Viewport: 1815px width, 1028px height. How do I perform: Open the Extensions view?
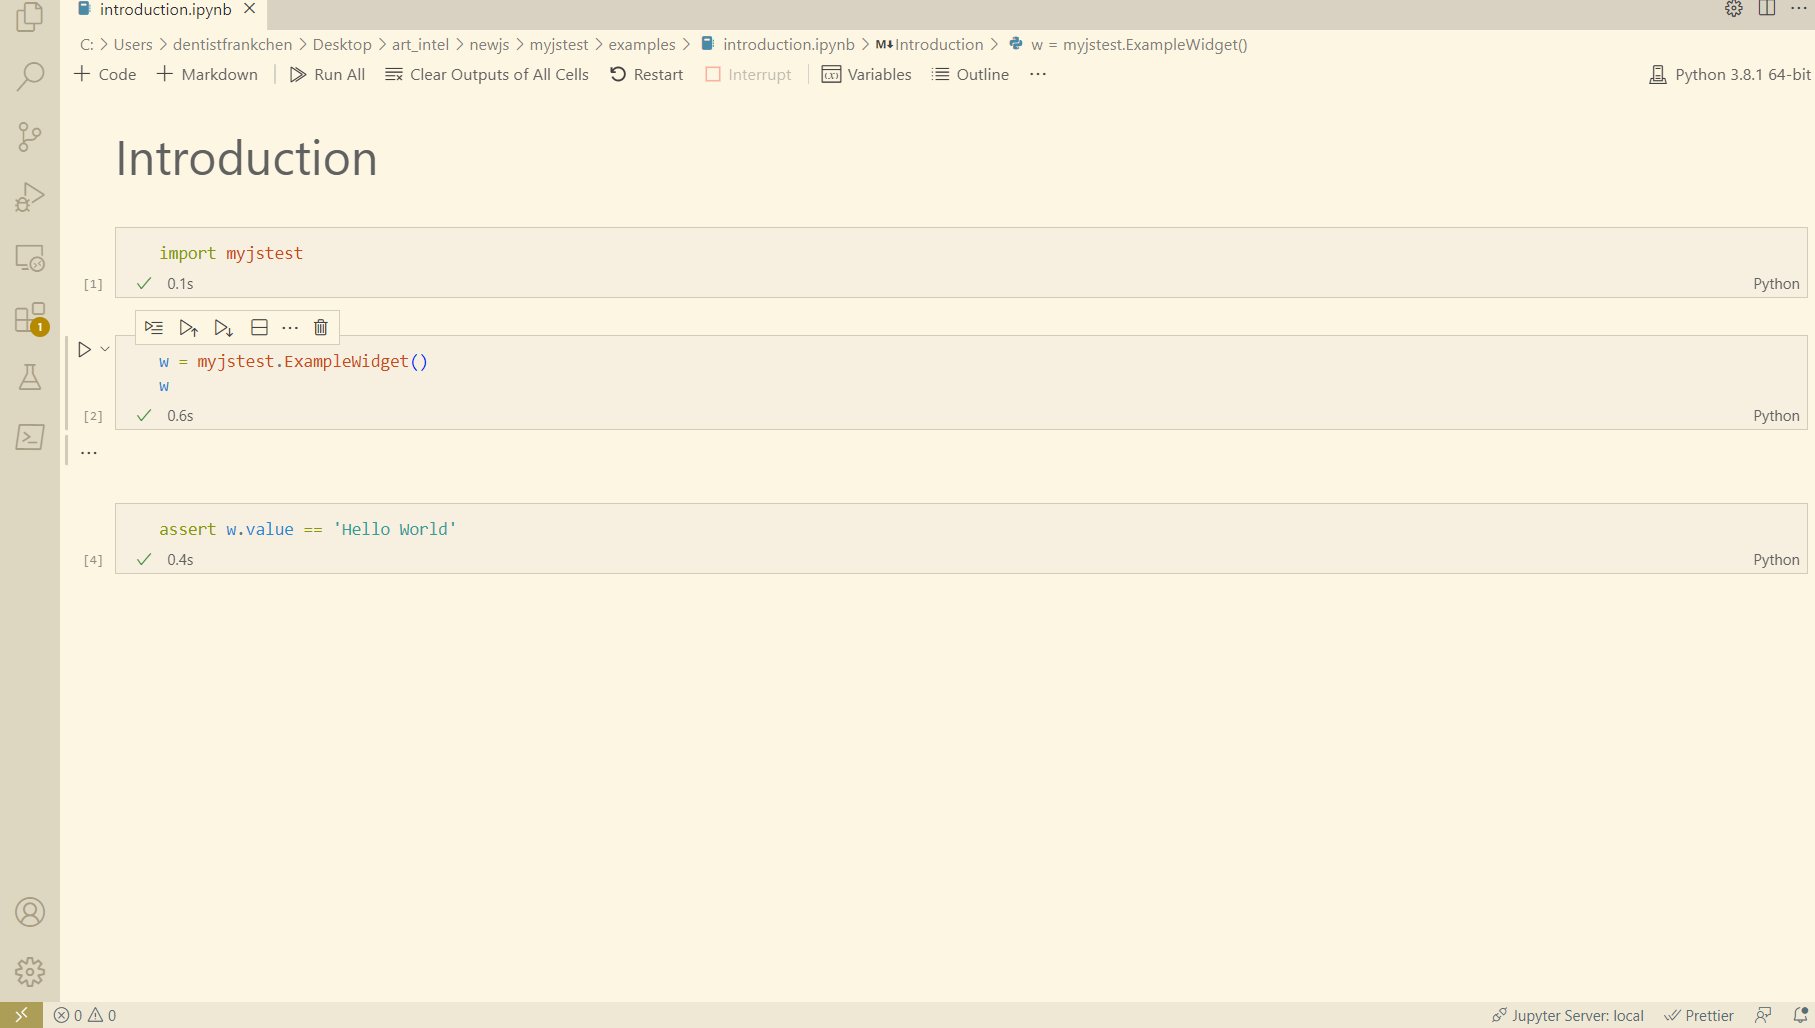pos(30,317)
